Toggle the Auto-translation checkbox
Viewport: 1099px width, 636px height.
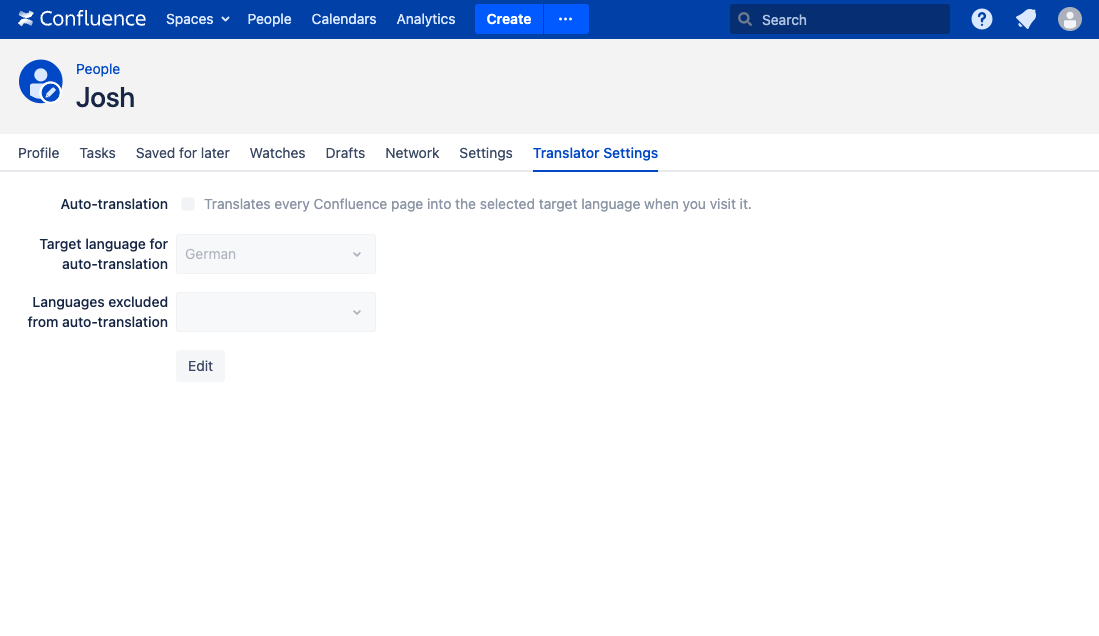[188, 204]
